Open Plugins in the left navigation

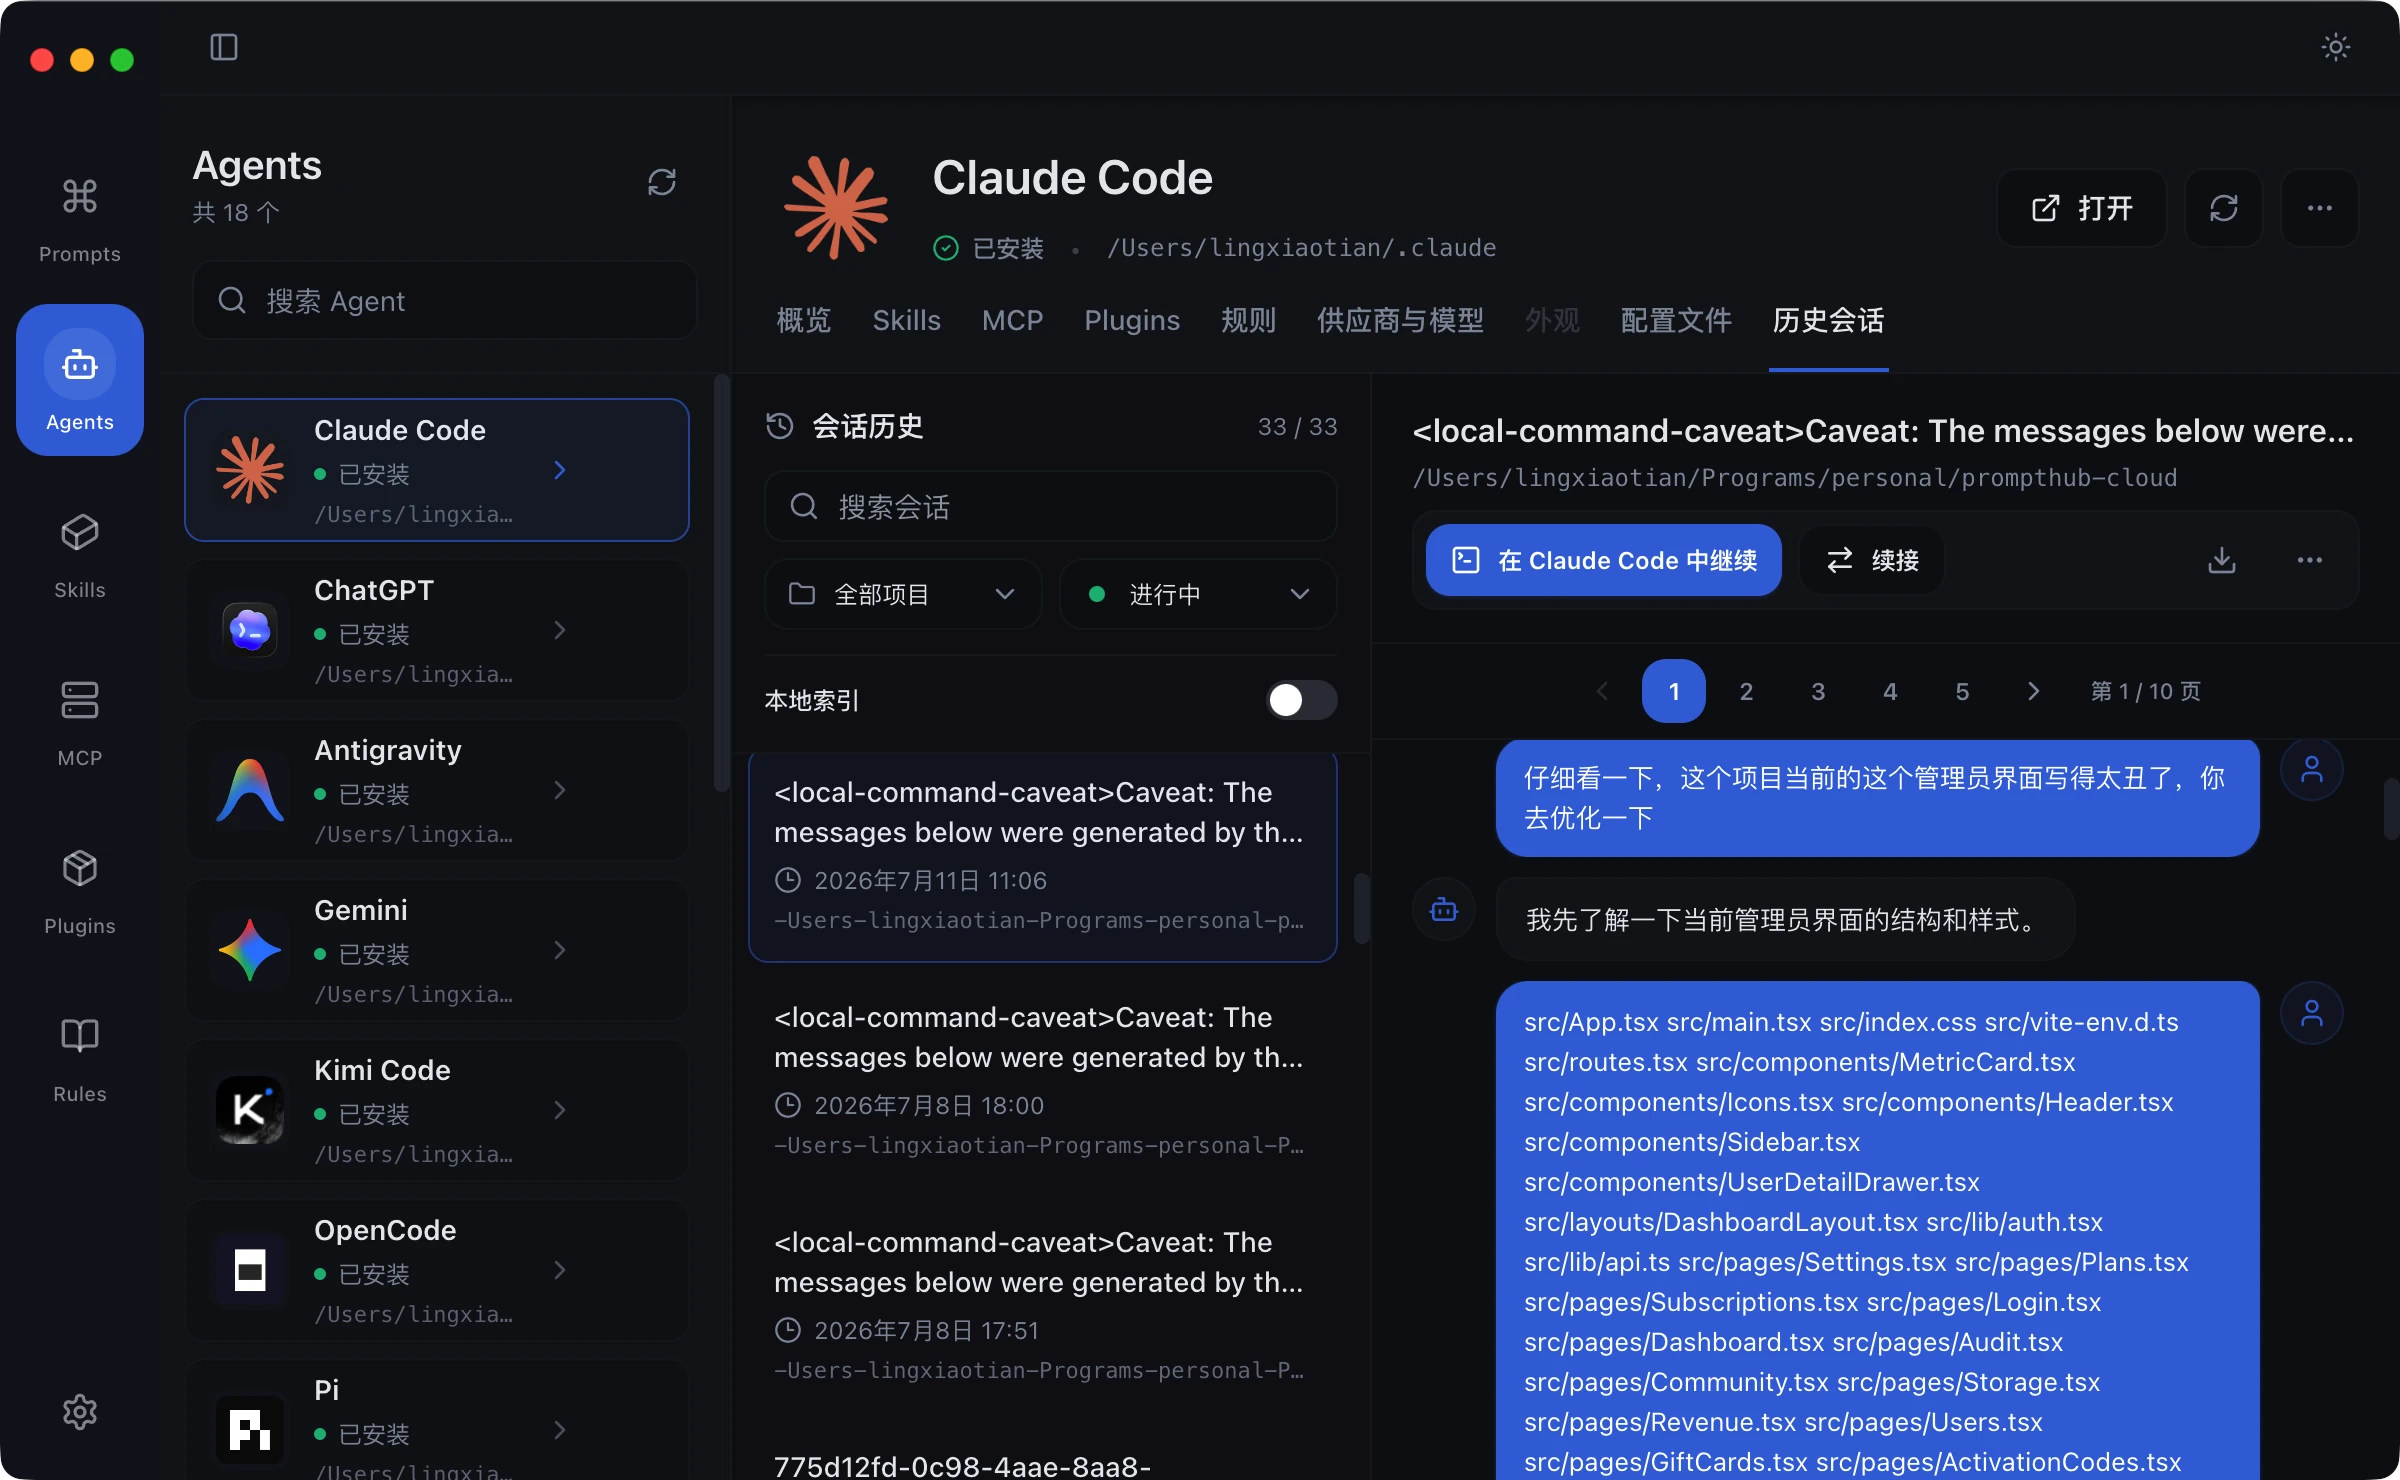pyautogui.click(x=80, y=892)
